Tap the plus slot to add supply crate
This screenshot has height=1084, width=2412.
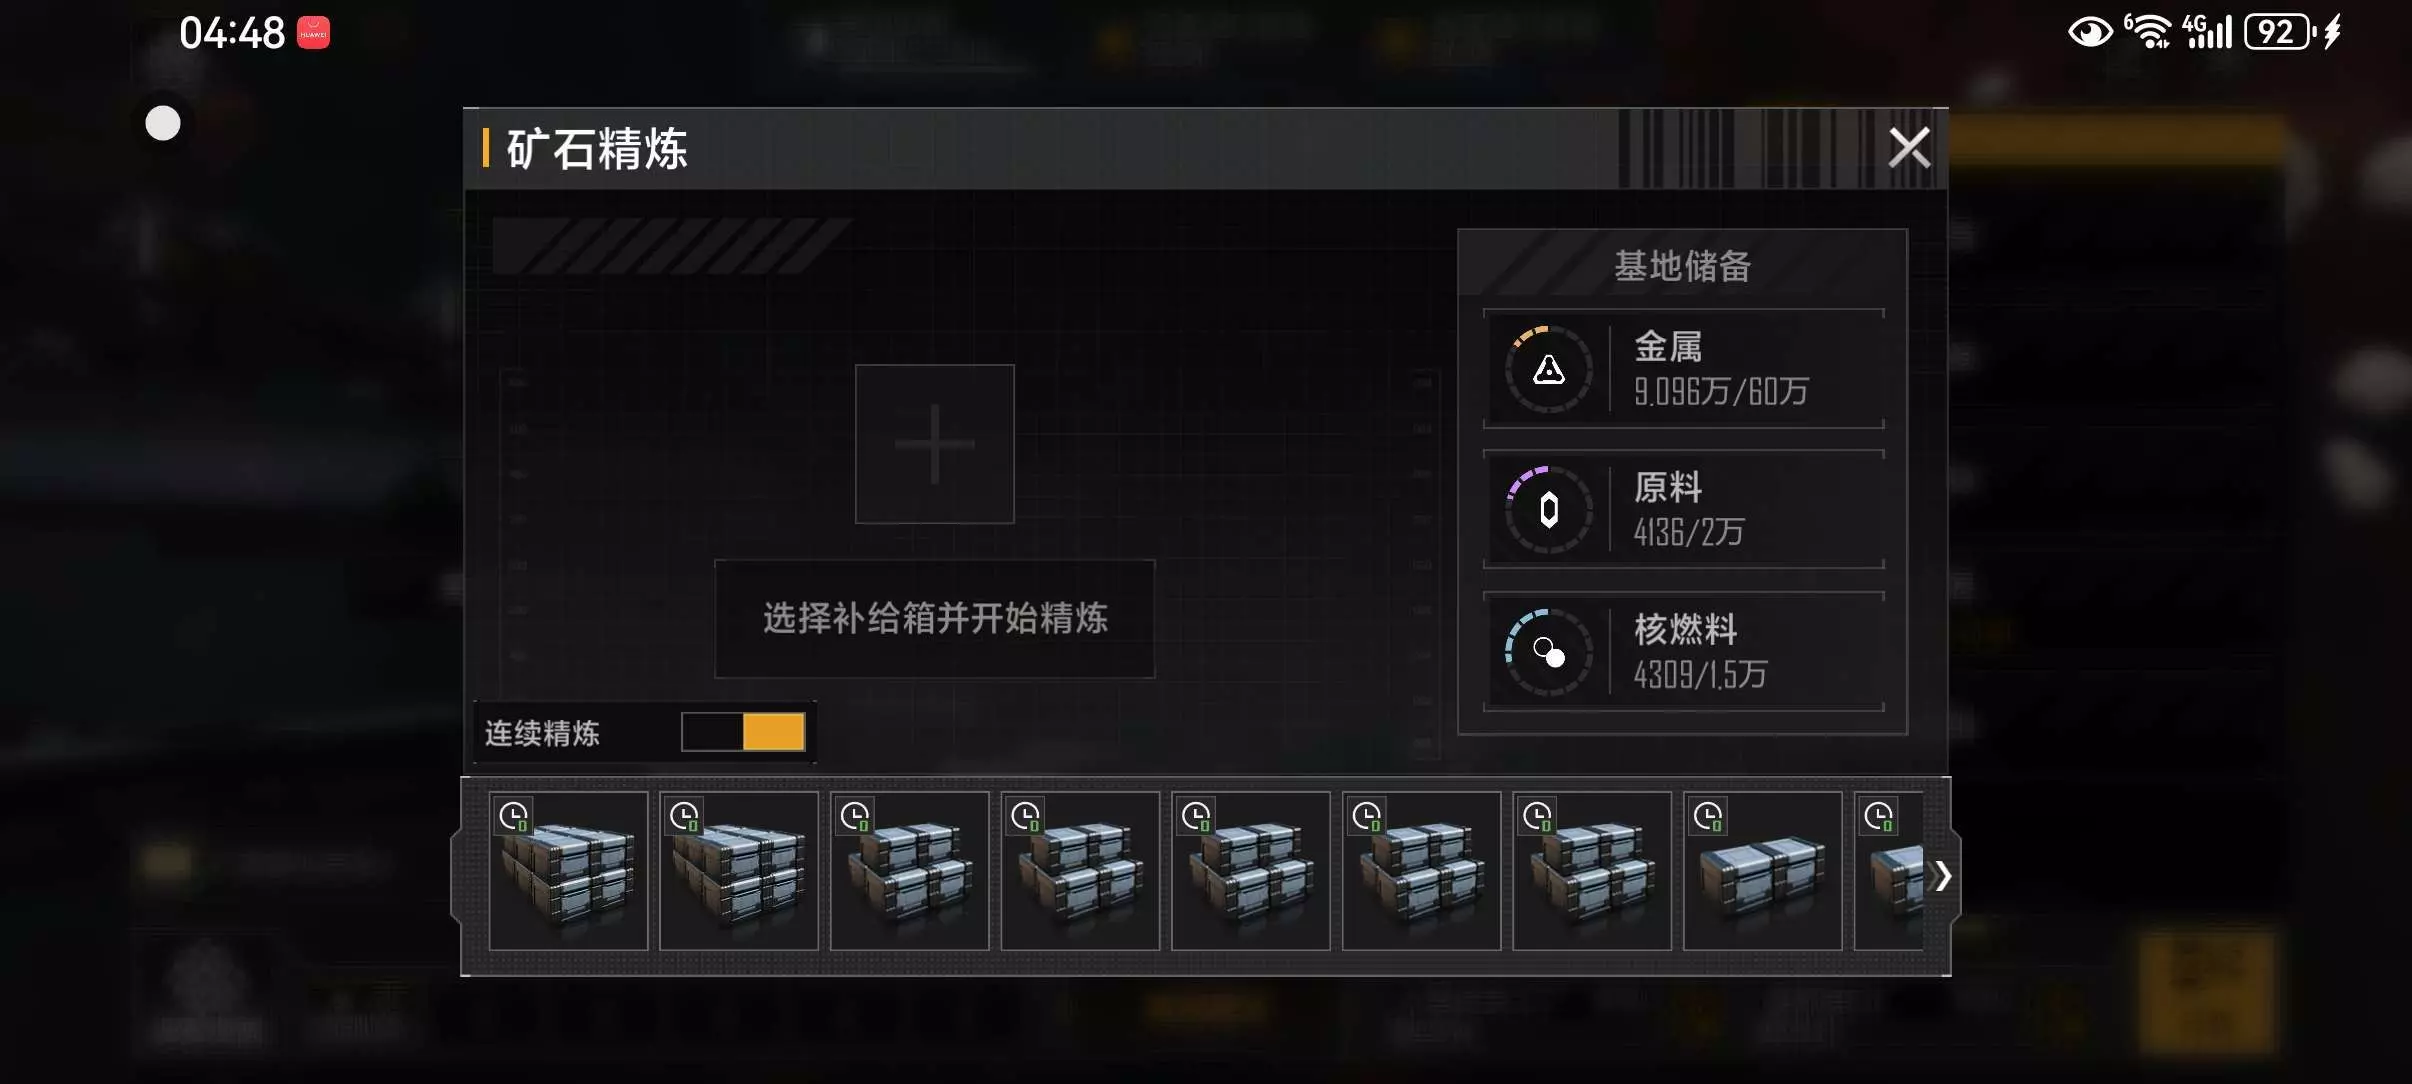(934, 443)
